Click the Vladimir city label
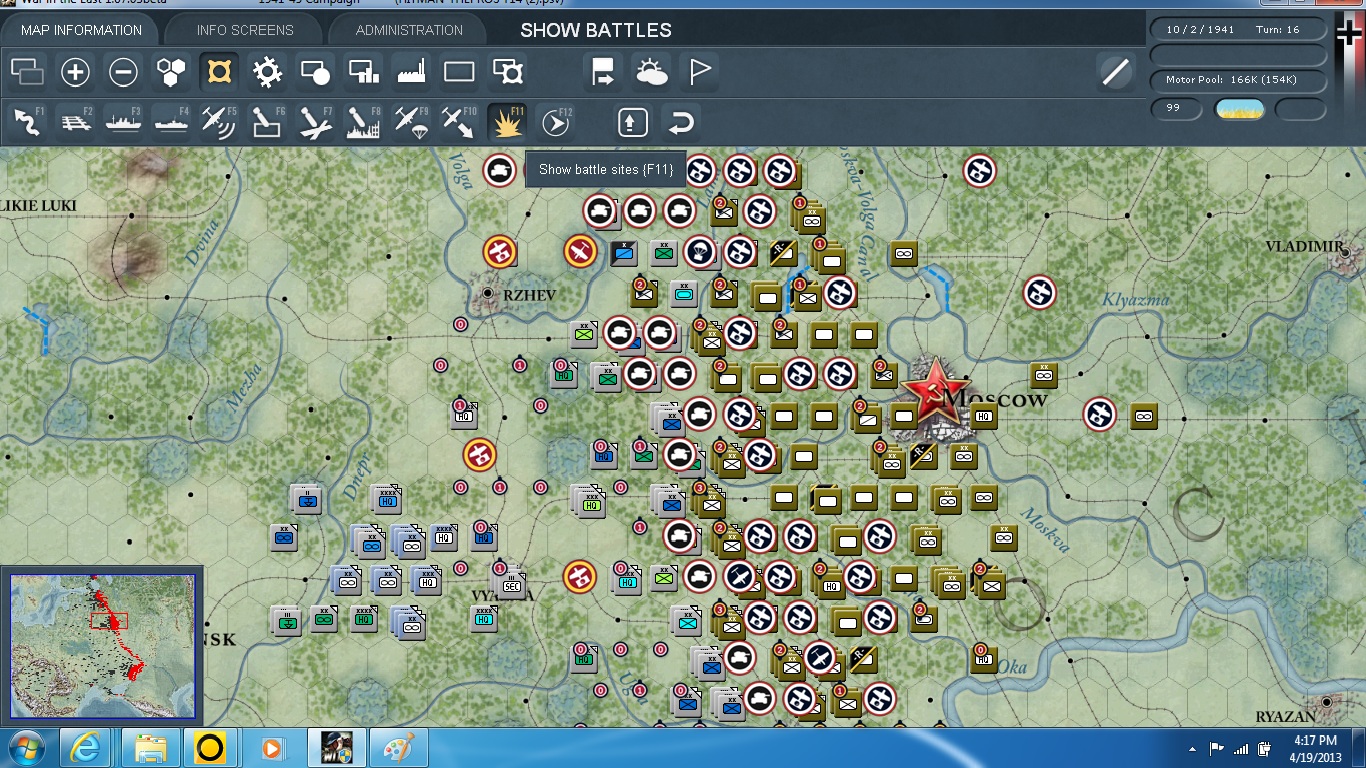The image size is (1366, 768). 1304,246
